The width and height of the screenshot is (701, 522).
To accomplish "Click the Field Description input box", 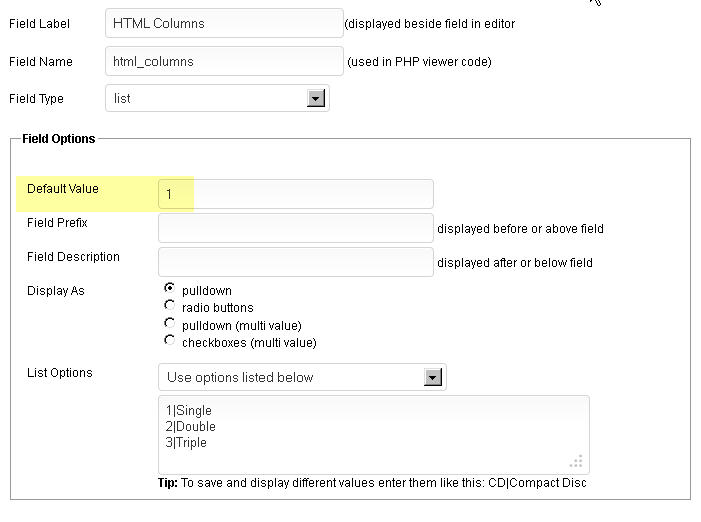I will coord(295,262).
